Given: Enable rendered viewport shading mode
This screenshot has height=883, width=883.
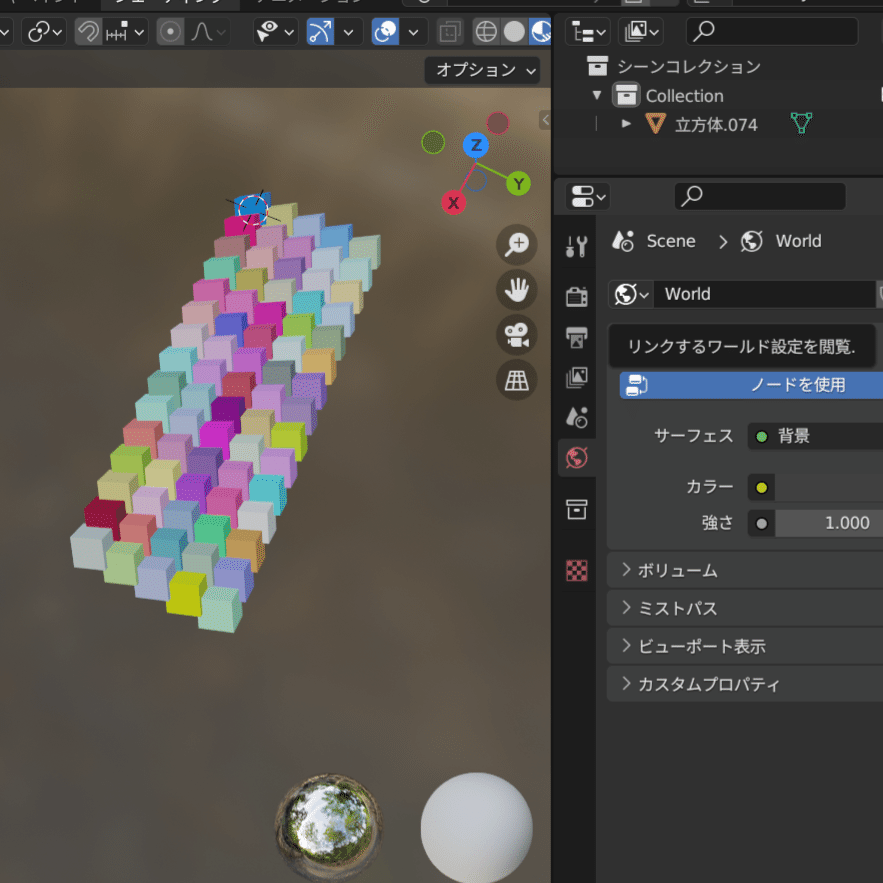Looking at the screenshot, I should [541, 31].
